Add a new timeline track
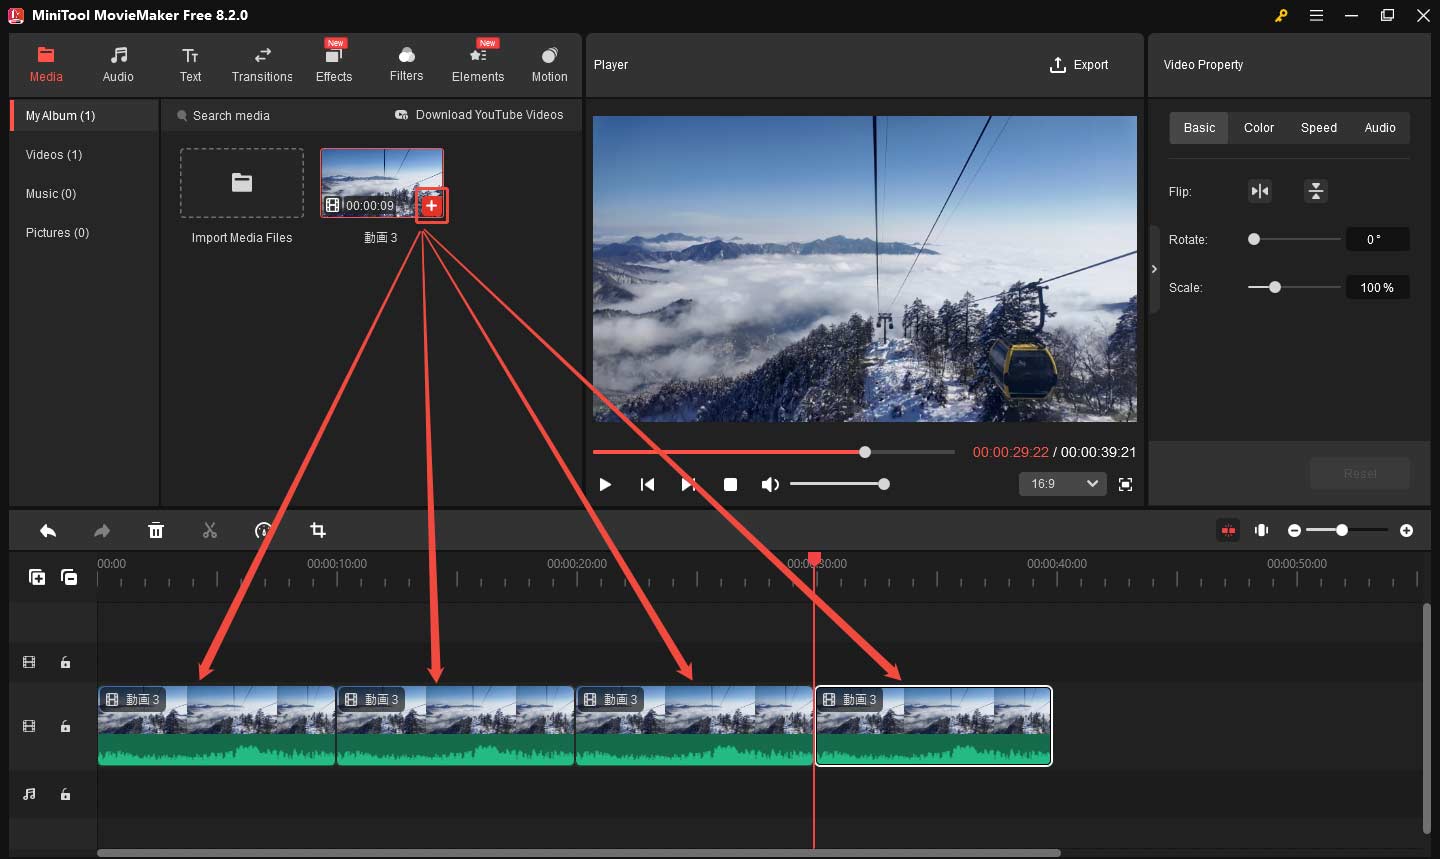Viewport: 1440px width, 859px height. [x=37, y=577]
